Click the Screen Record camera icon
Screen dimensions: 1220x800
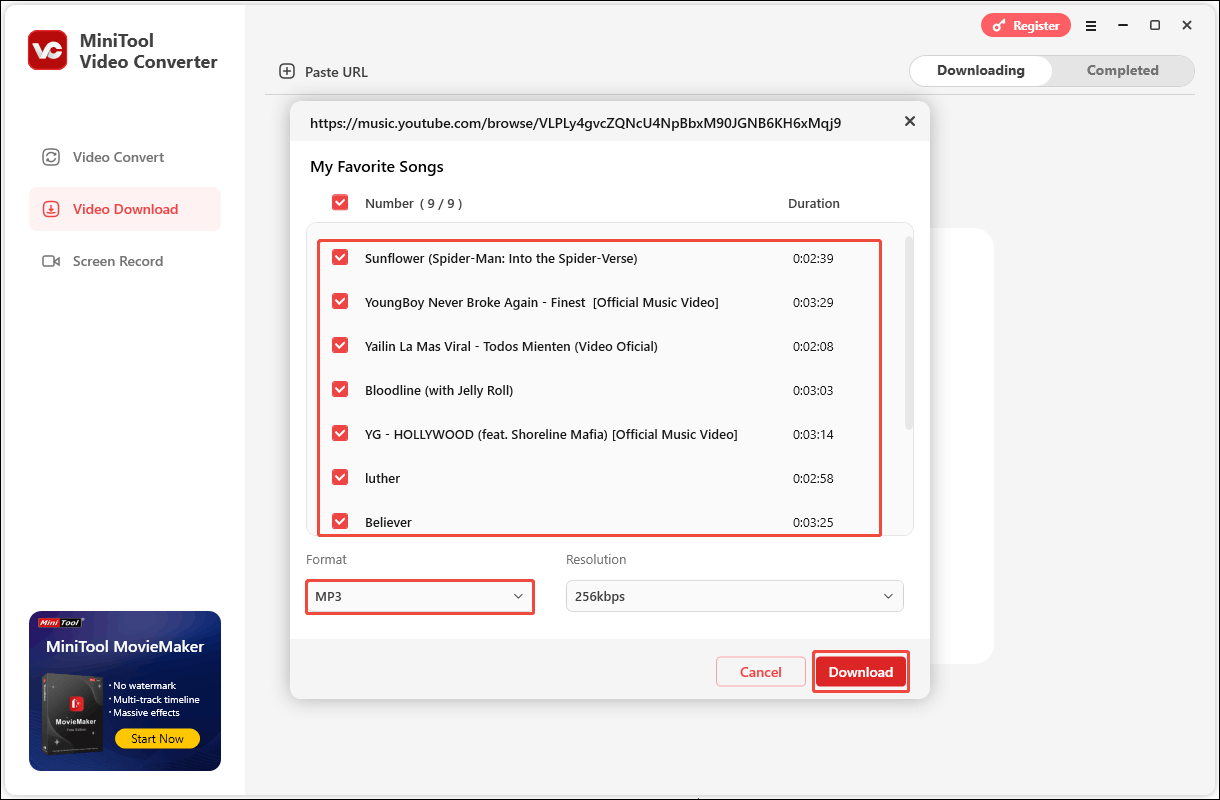(50, 261)
